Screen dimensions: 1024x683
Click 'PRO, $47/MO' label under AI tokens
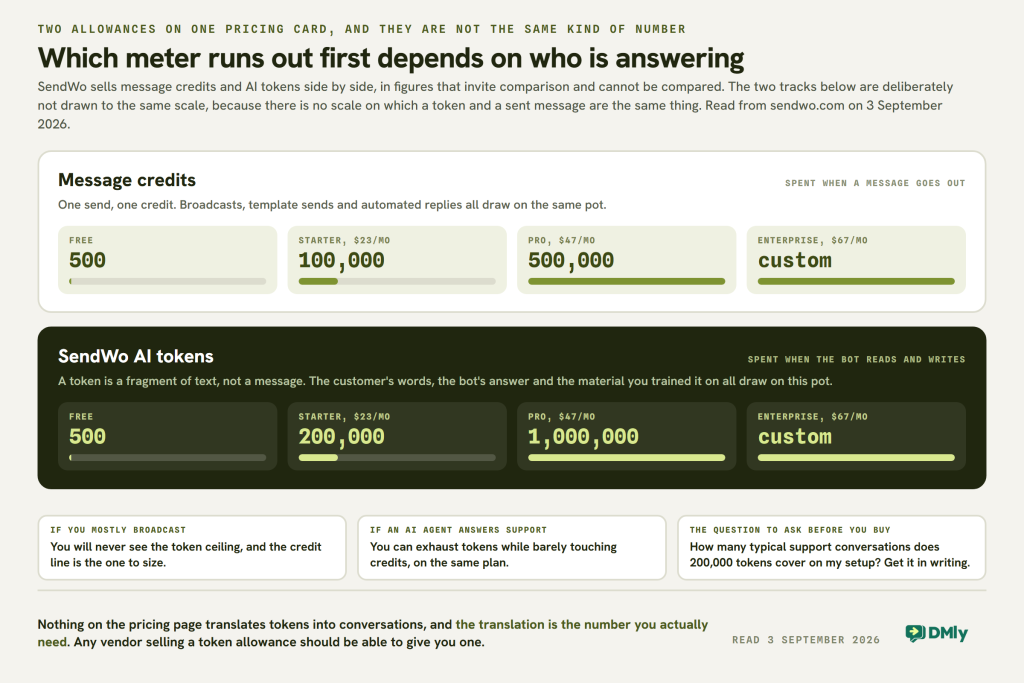click(562, 417)
